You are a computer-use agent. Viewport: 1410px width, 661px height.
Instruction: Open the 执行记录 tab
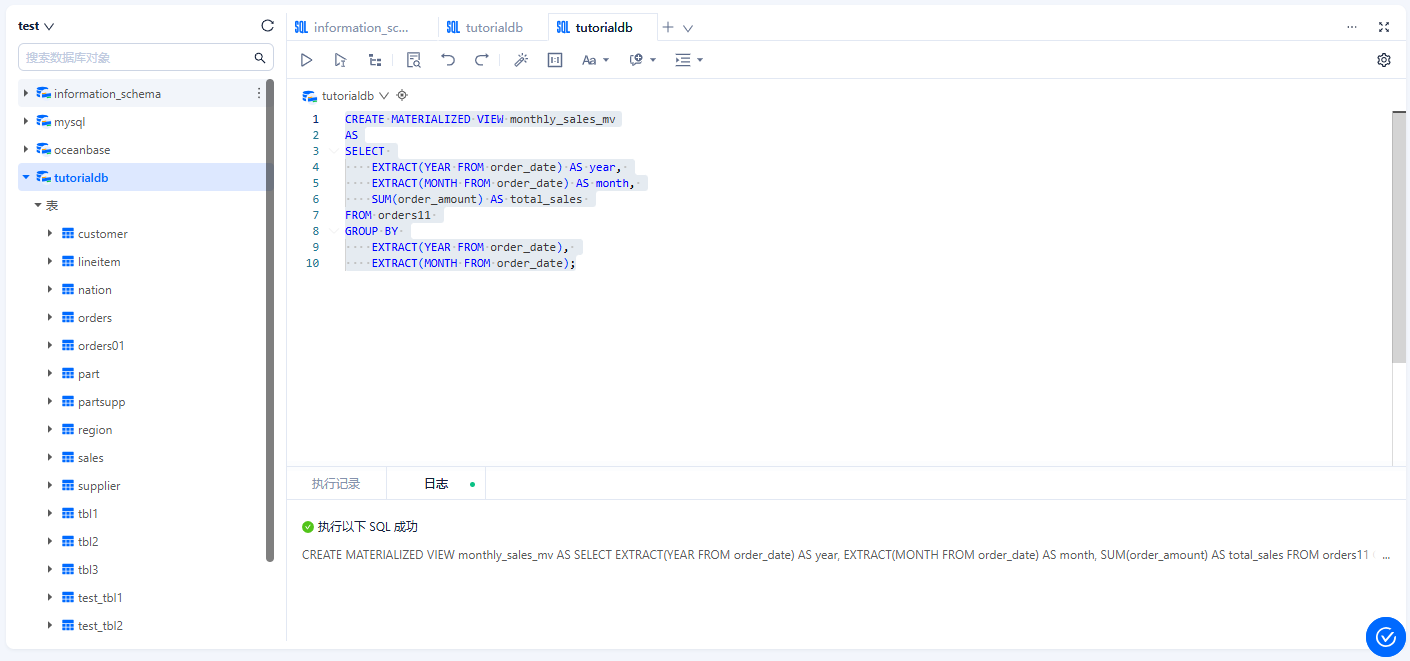(336, 484)
